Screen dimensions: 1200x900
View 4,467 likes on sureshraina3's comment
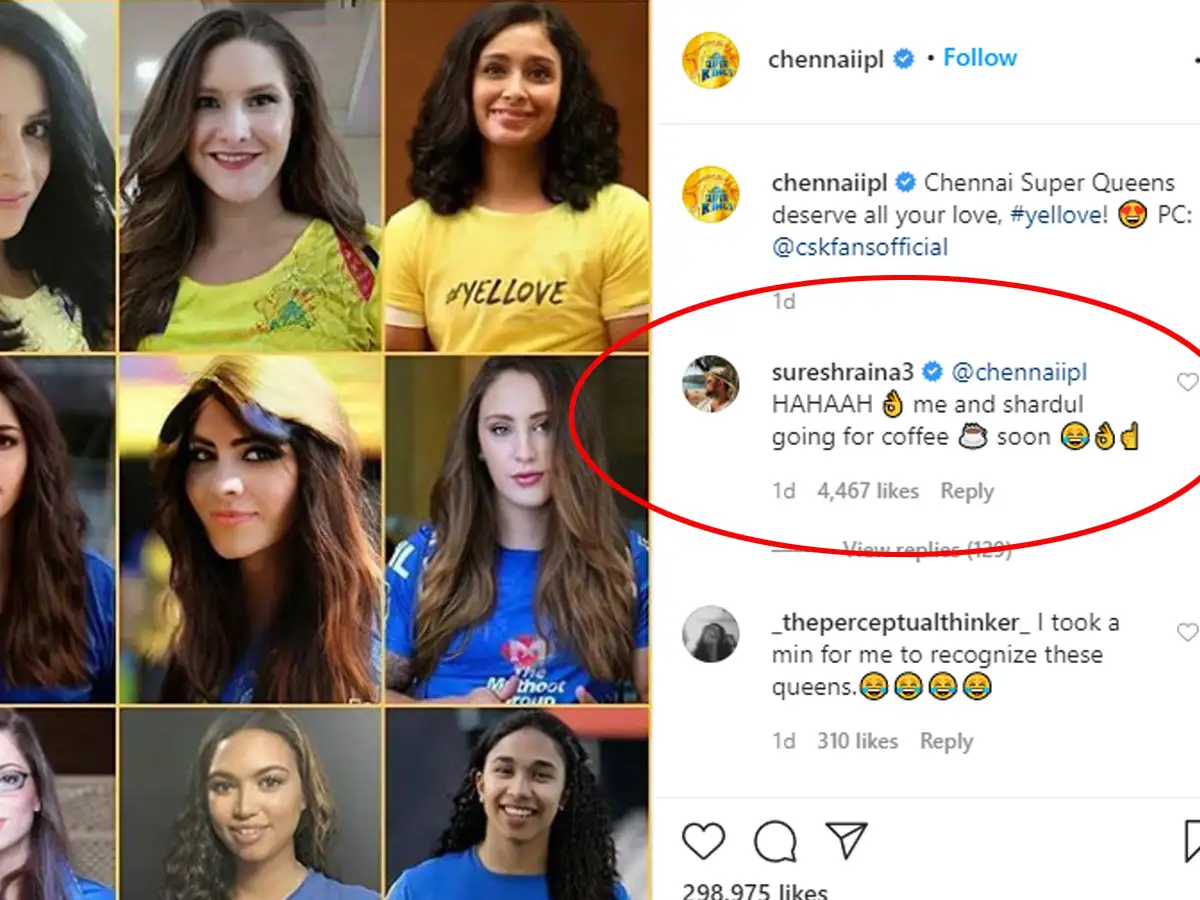[x=867, y=491]
